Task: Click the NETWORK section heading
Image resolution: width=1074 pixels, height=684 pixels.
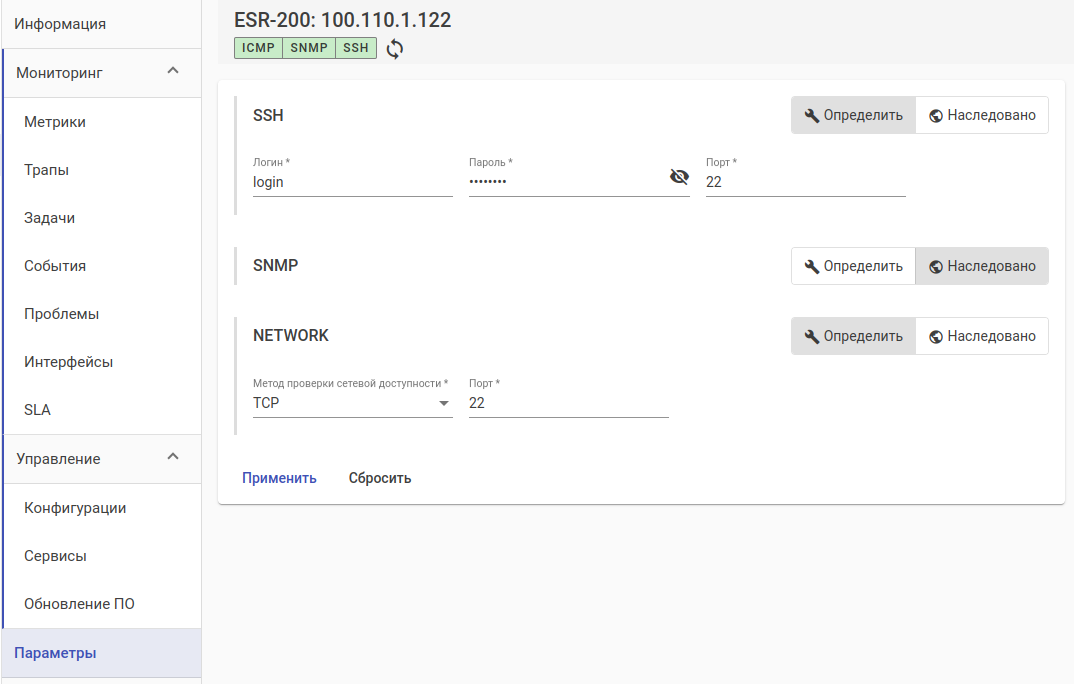Action: (291, 335)
